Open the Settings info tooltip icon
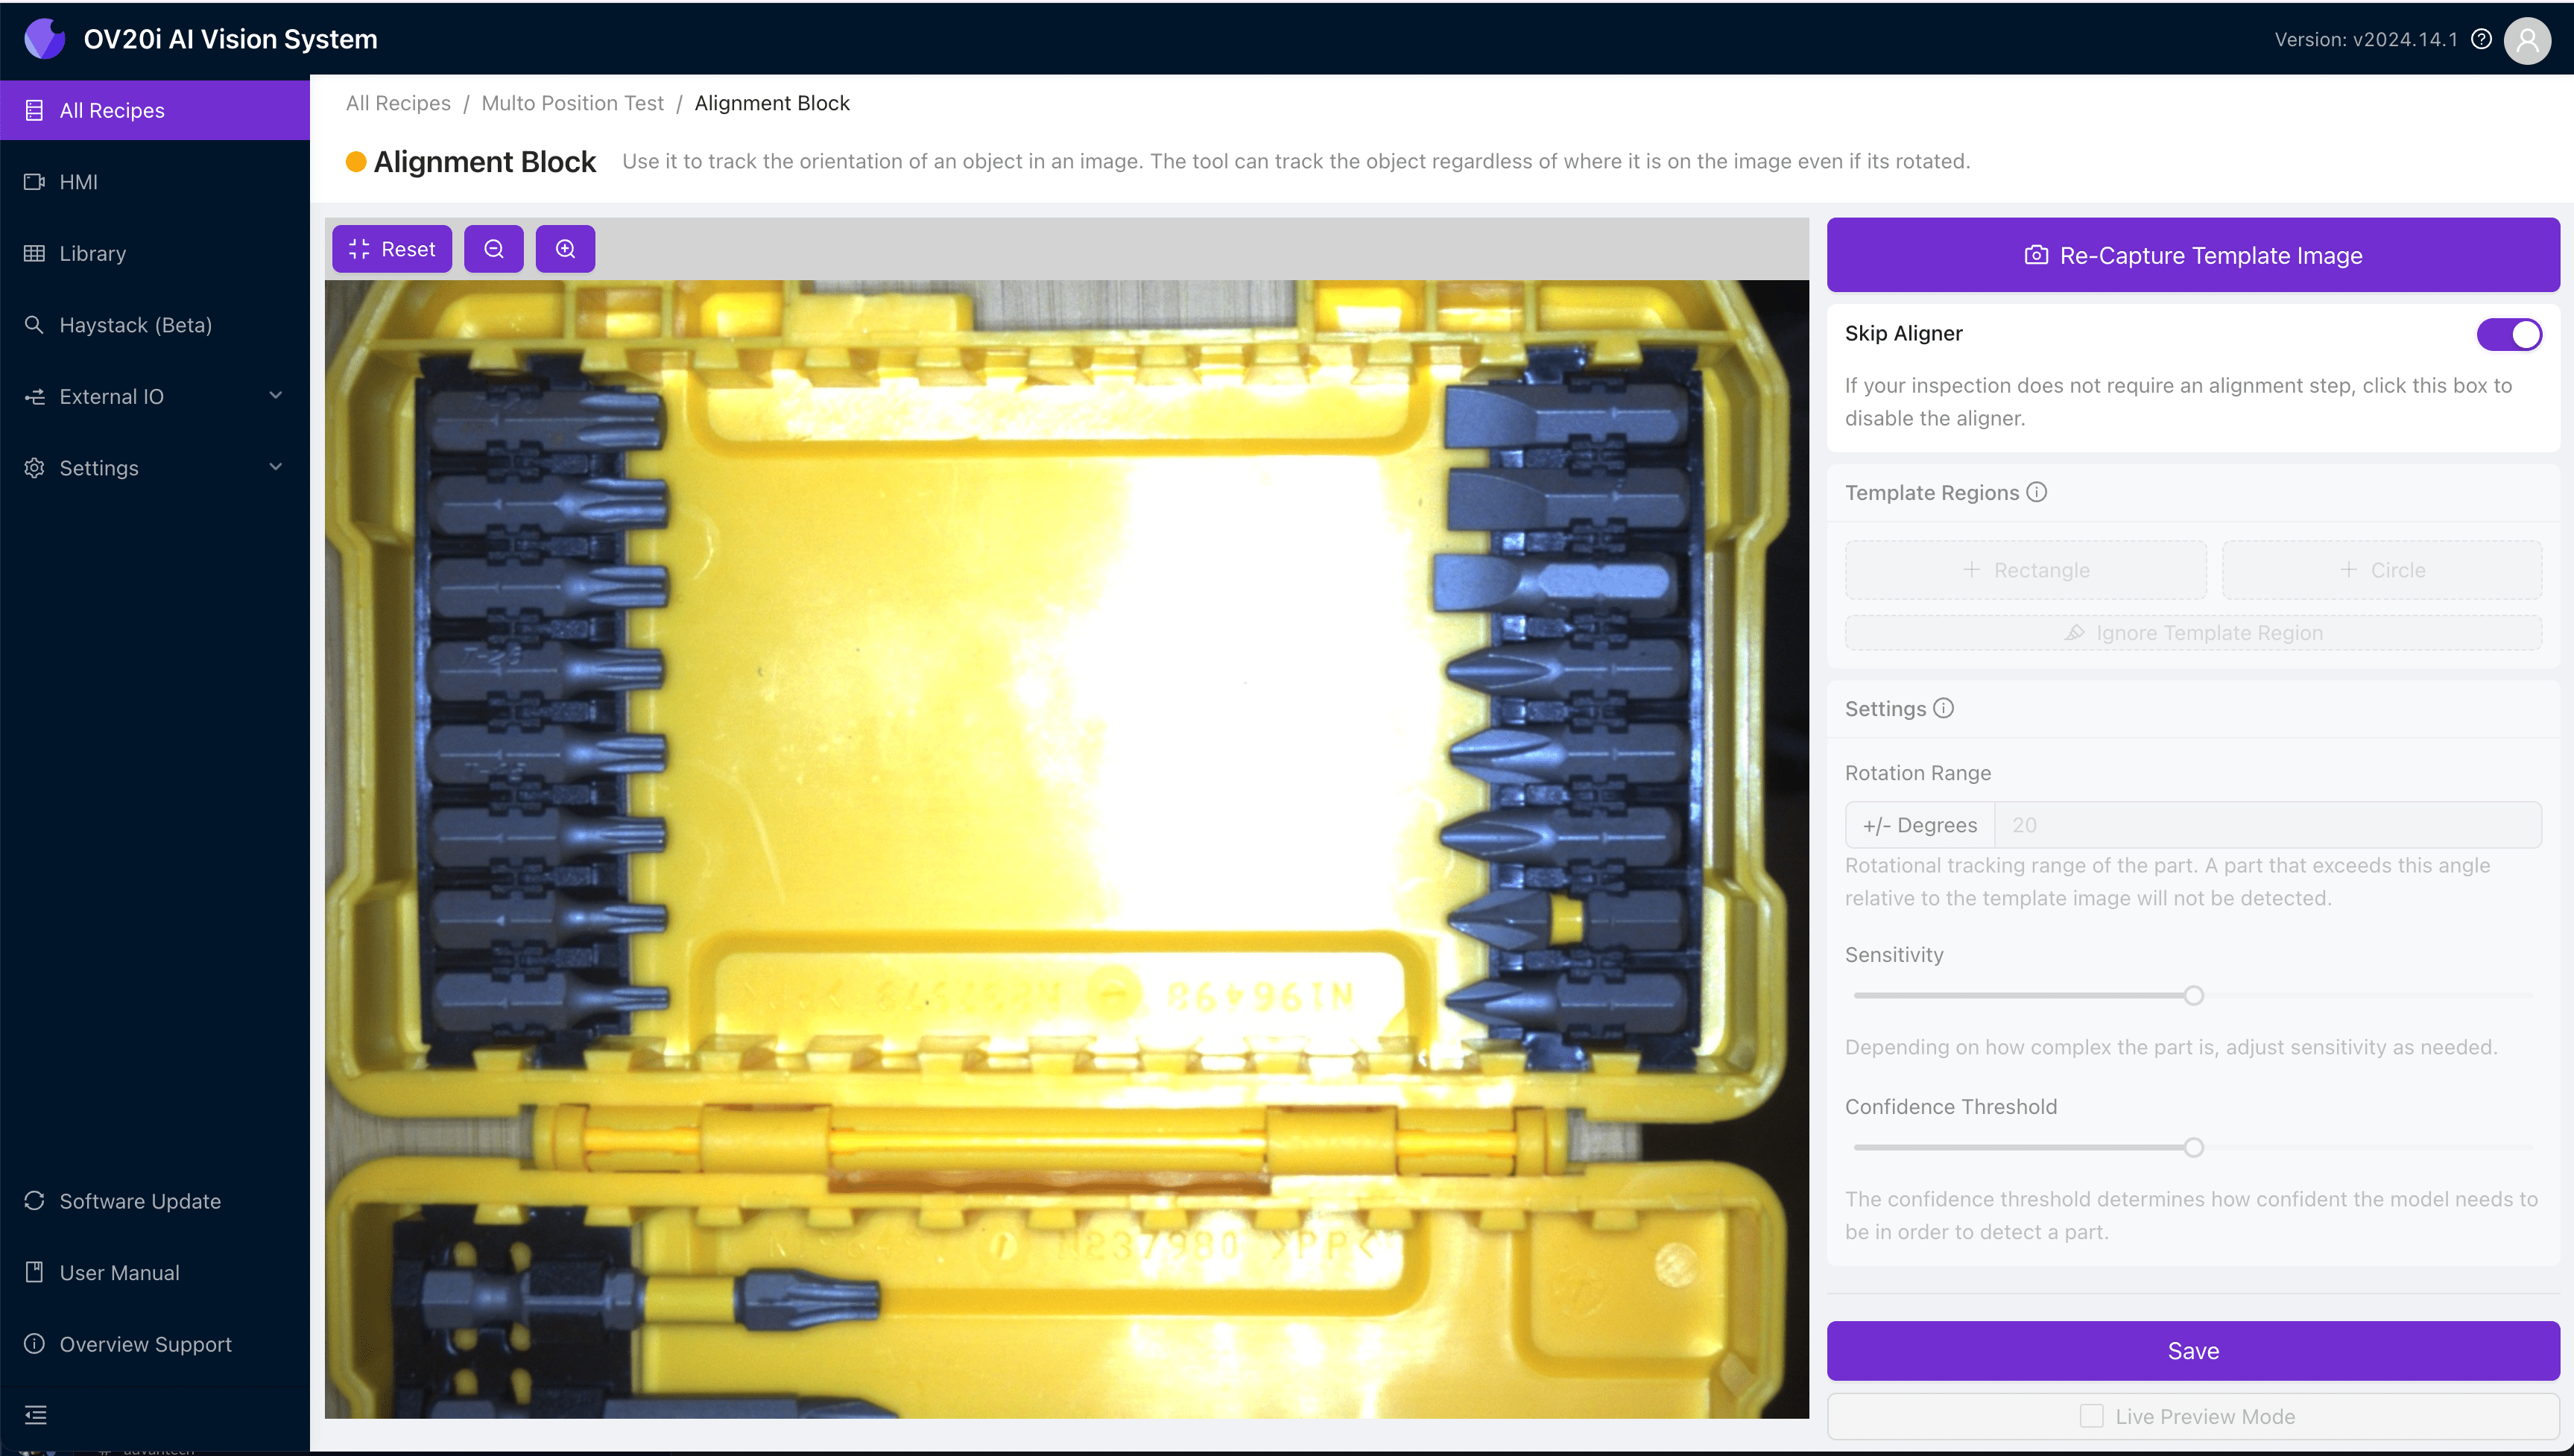Screen dimensions: 2574x1456 pyautogui.click(x=1944, y=708)
